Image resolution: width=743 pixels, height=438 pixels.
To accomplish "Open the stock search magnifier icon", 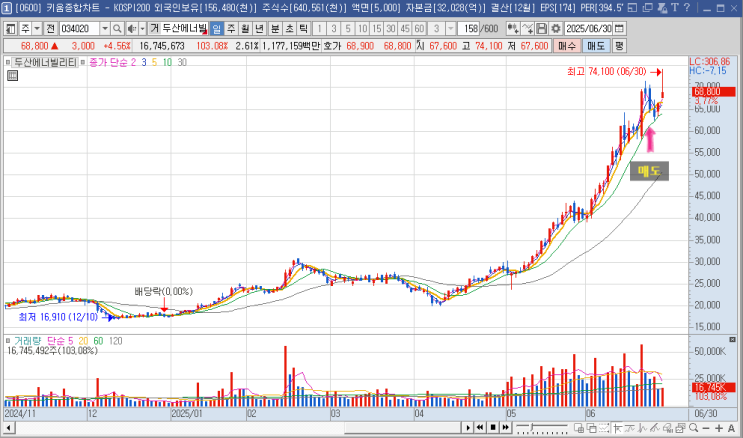I will (117, 29).
